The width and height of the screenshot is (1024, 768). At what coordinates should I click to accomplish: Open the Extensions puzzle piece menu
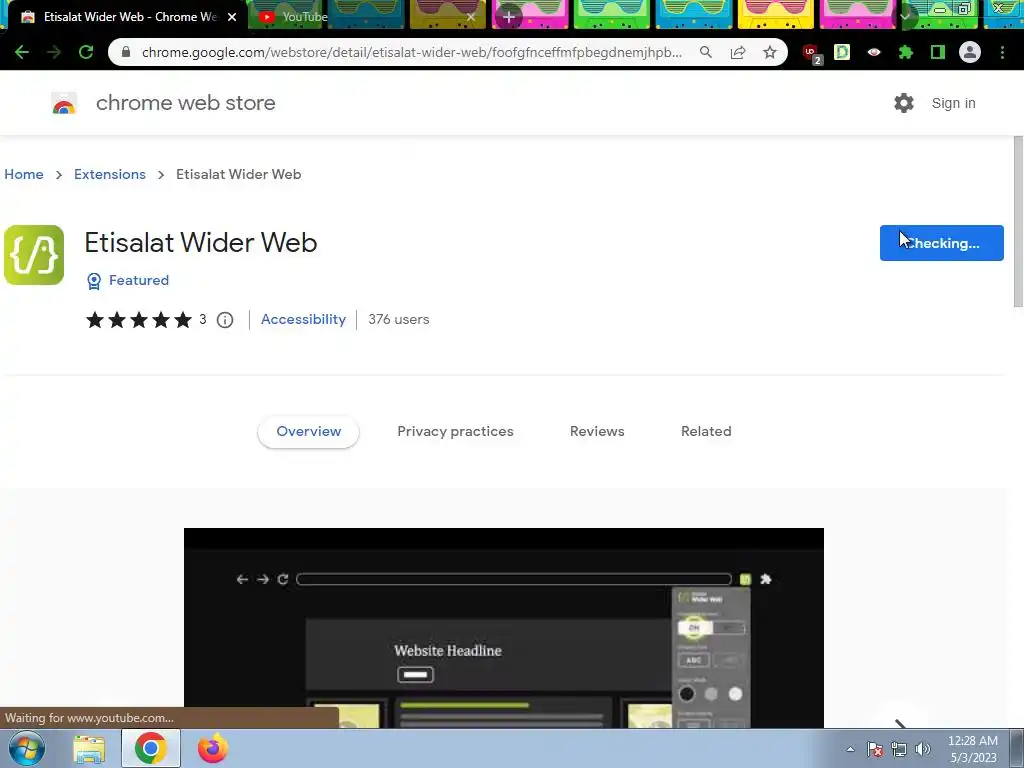click(x=906, y=52)
